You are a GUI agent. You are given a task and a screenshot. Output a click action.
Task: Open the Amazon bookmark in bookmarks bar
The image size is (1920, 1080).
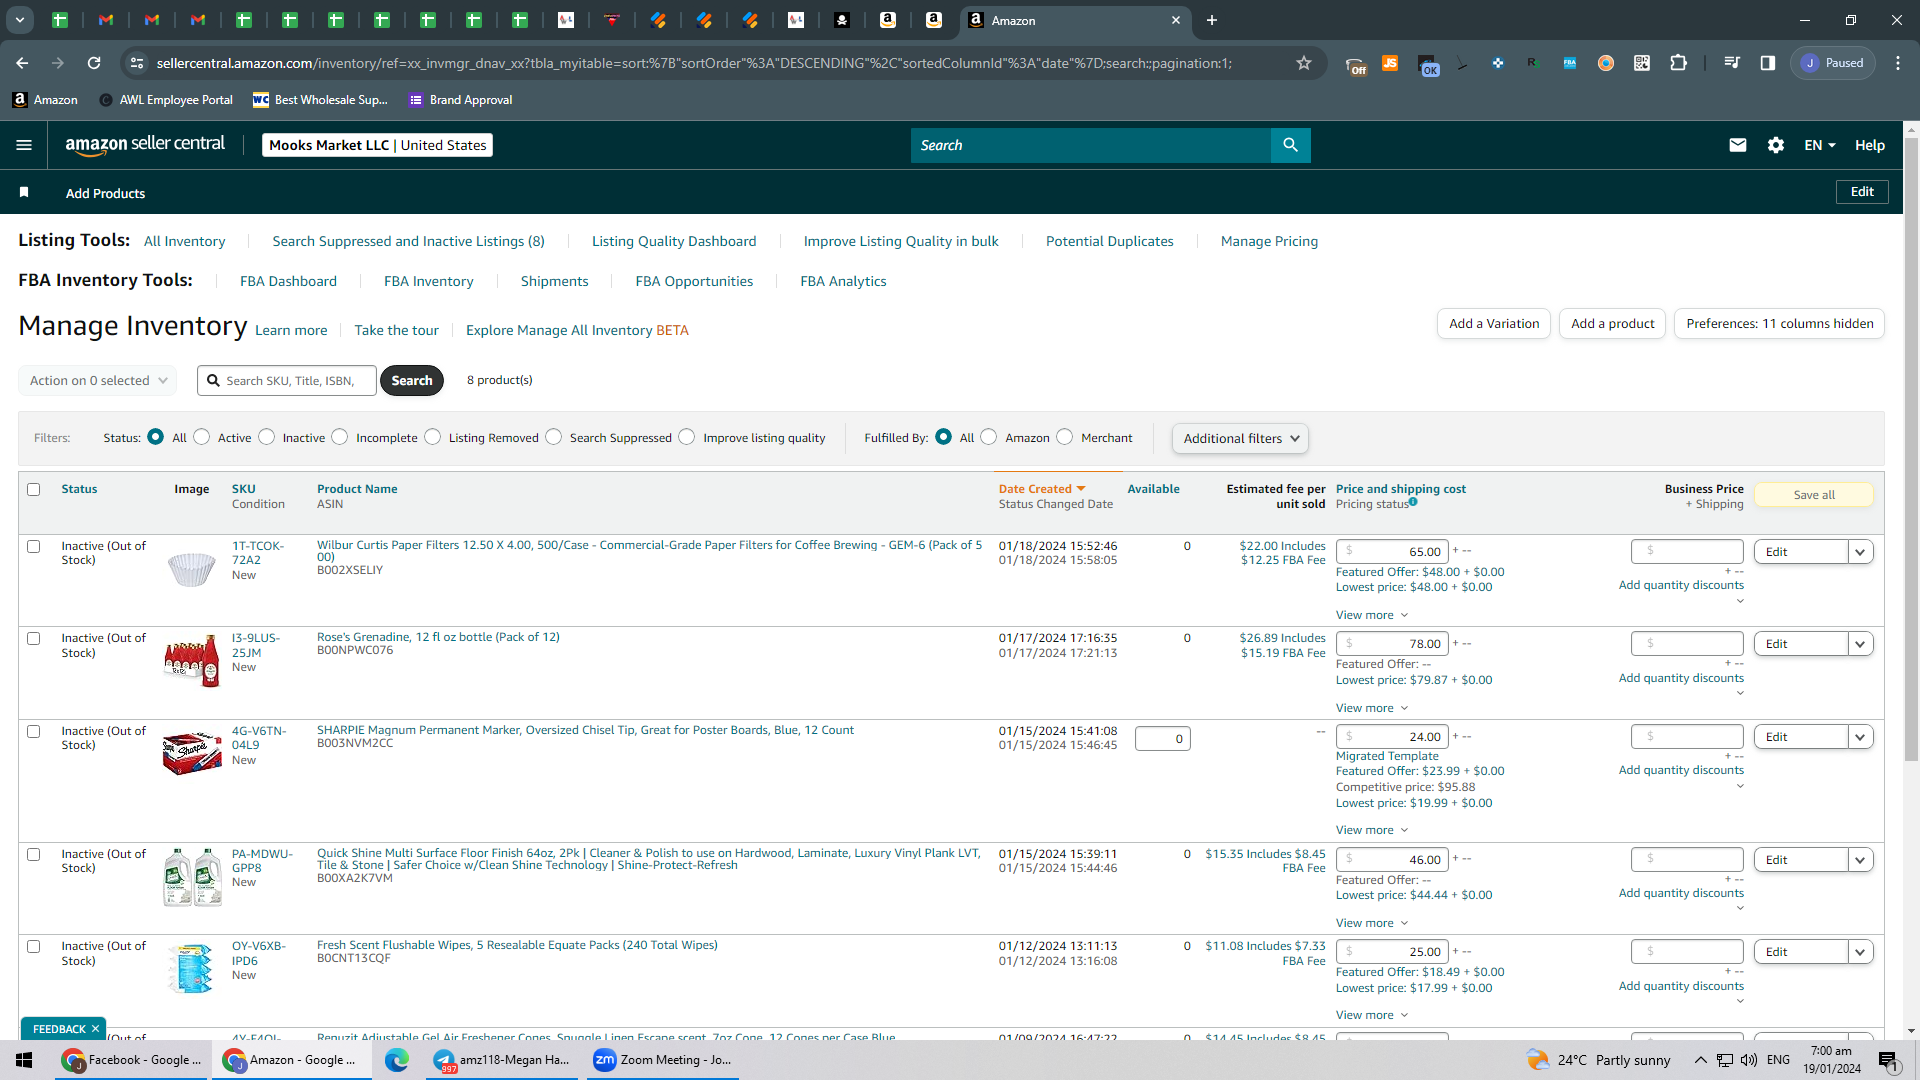pyautogui.click(x=45, y=100)
